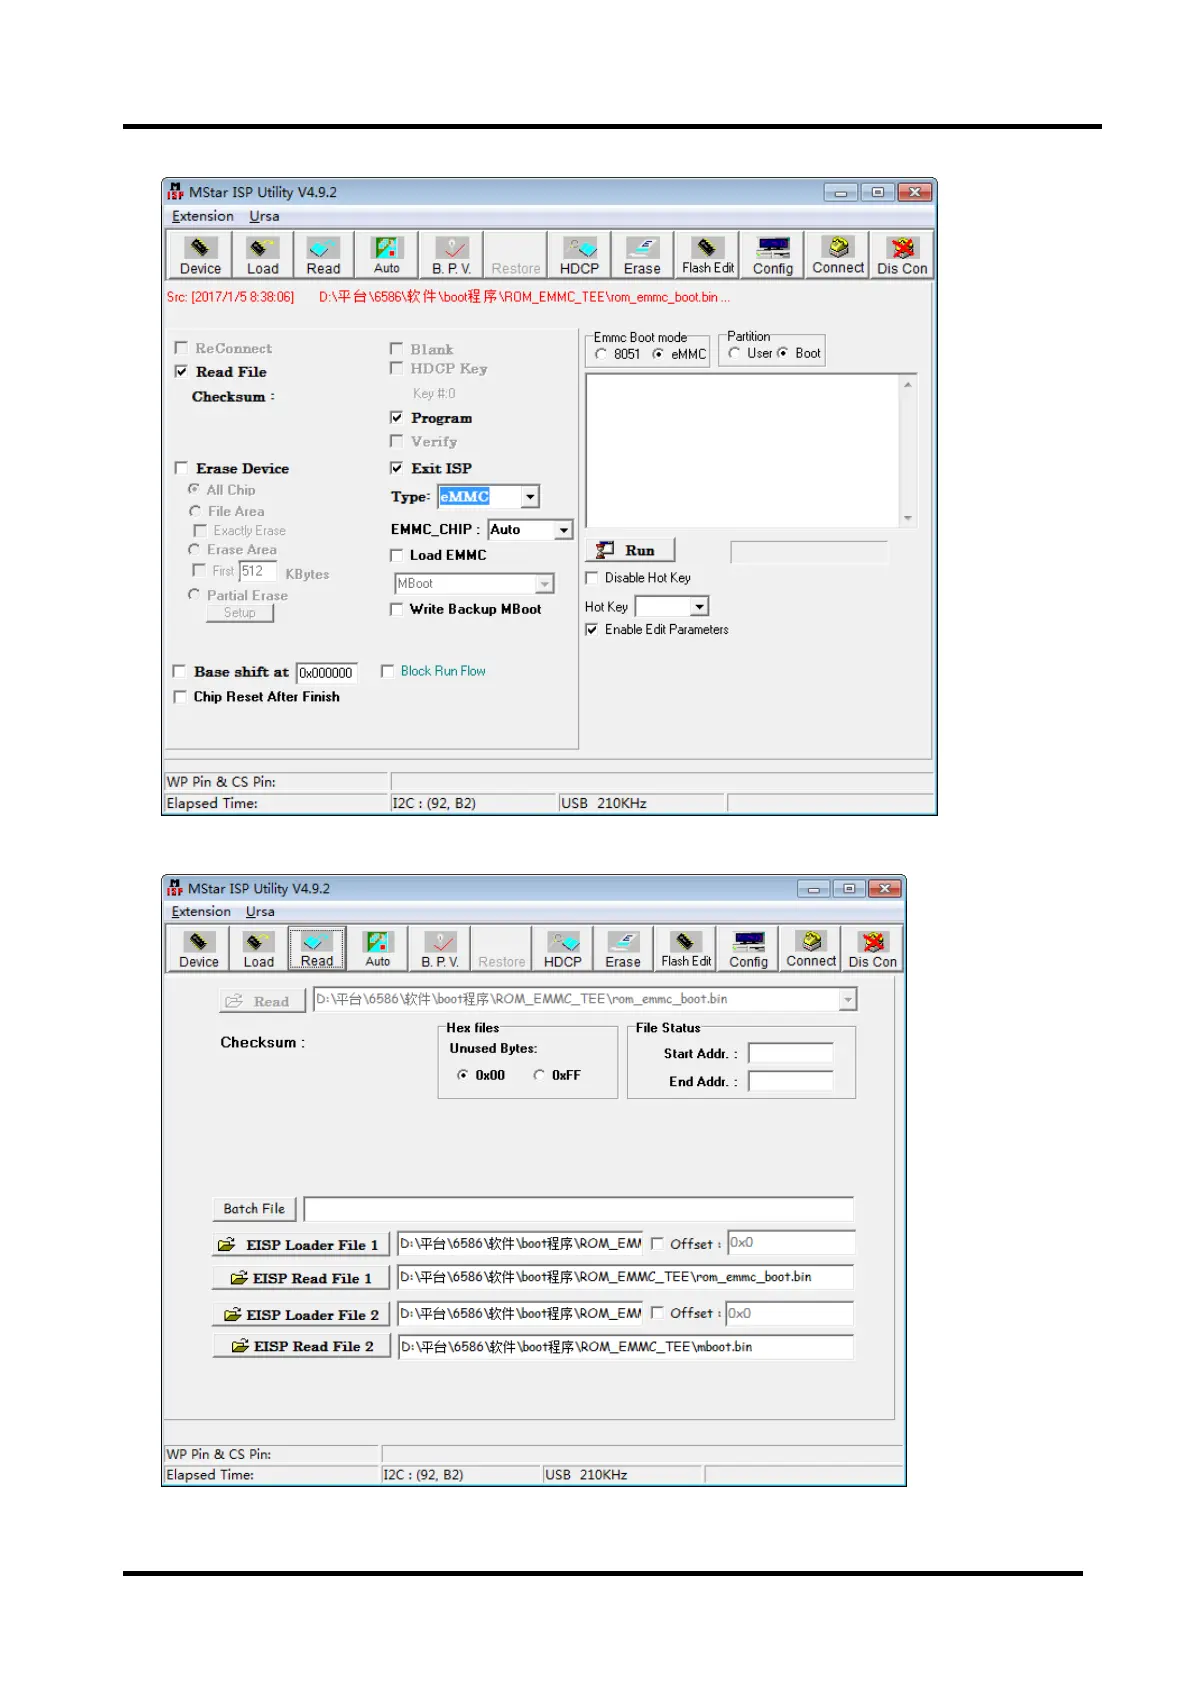
Task: Select 0xFF unused bytes option
Action: click(x=539, y=1075)
